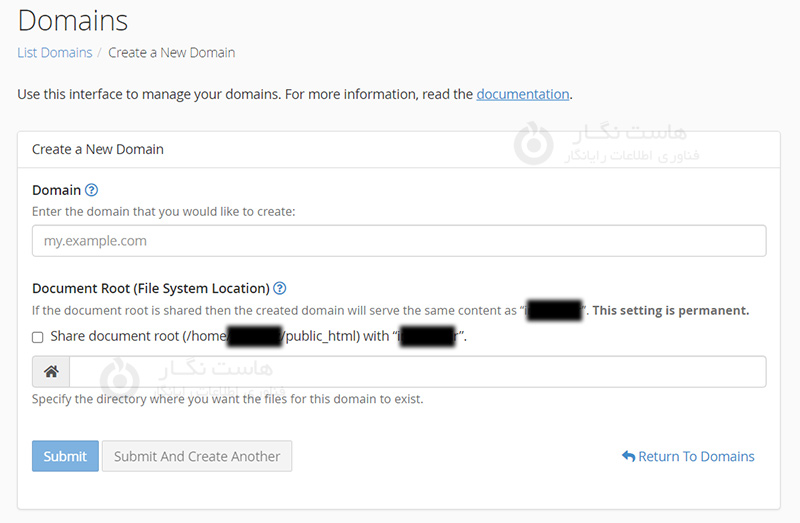The image size is (800, 523).
Task: Select Create a New Domain breadcrumb item
Action: point(171,52)
